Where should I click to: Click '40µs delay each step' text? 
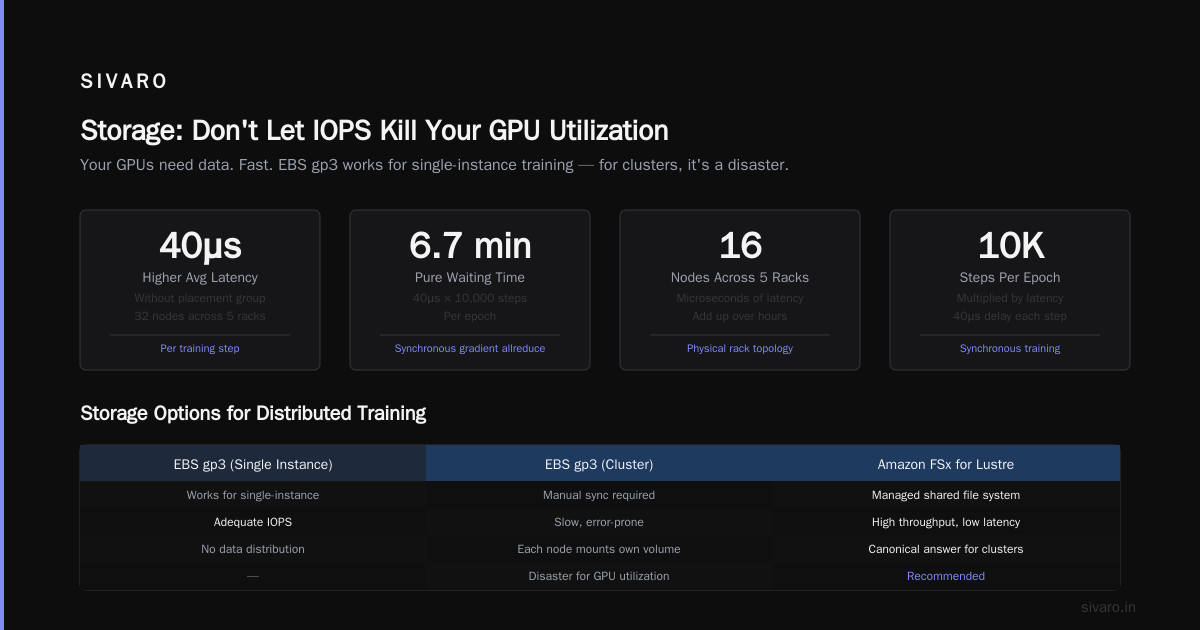point(1010,316)
